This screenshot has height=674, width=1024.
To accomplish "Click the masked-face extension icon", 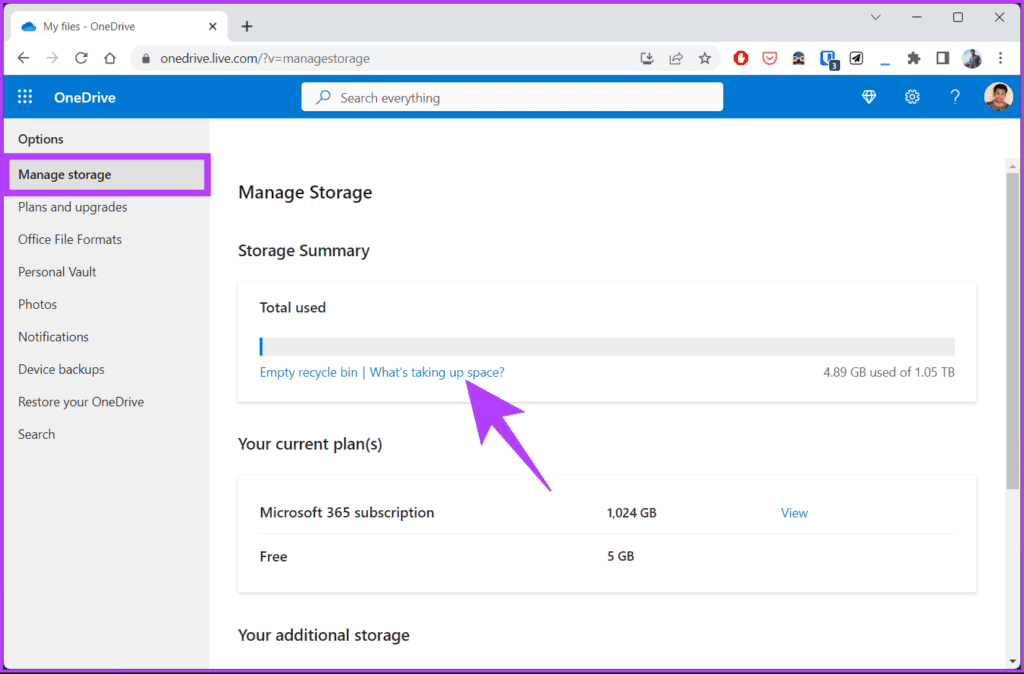I will (799, 58).
